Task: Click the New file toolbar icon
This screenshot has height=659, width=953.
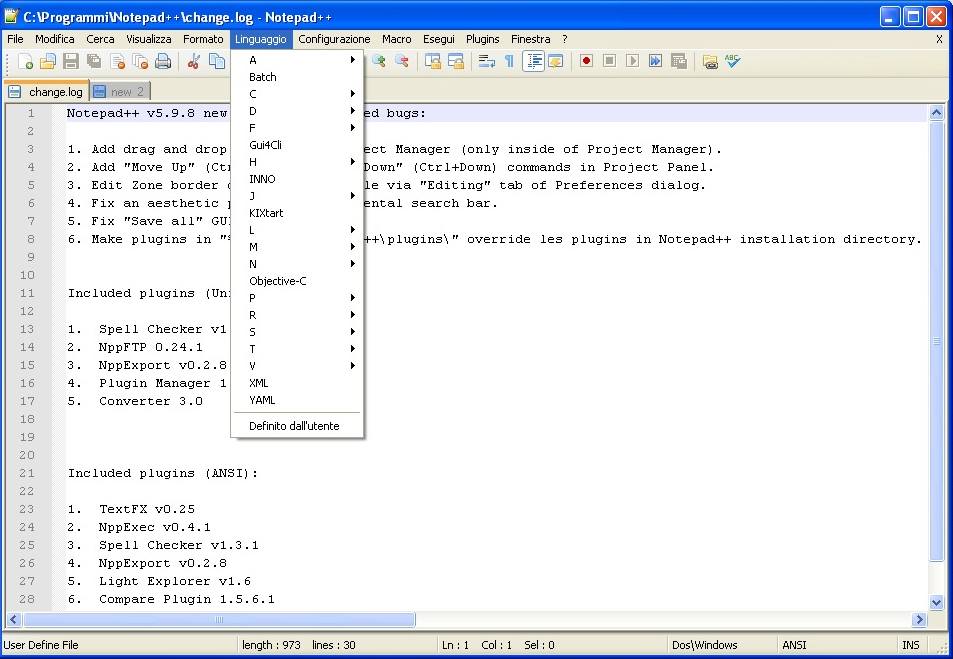Action: (25, 62)
